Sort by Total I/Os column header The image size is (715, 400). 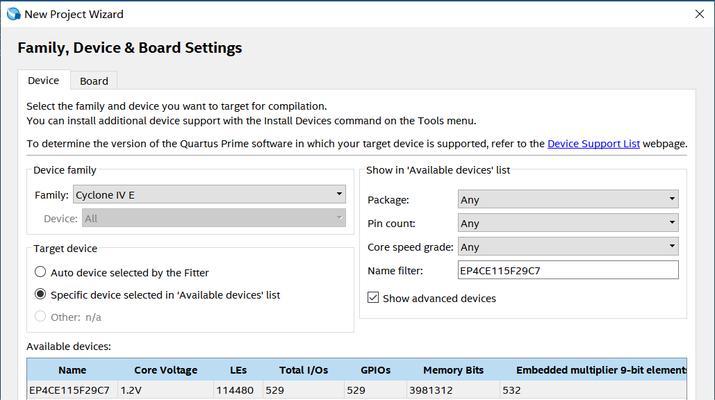(303, 370)
